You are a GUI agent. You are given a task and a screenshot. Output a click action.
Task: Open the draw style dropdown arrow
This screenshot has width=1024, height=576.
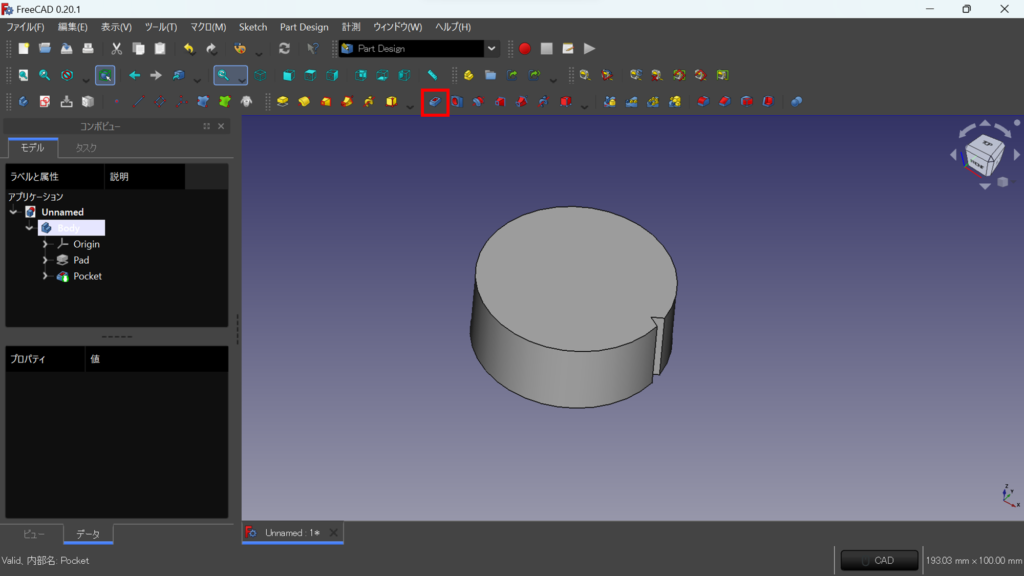[86, 80]
